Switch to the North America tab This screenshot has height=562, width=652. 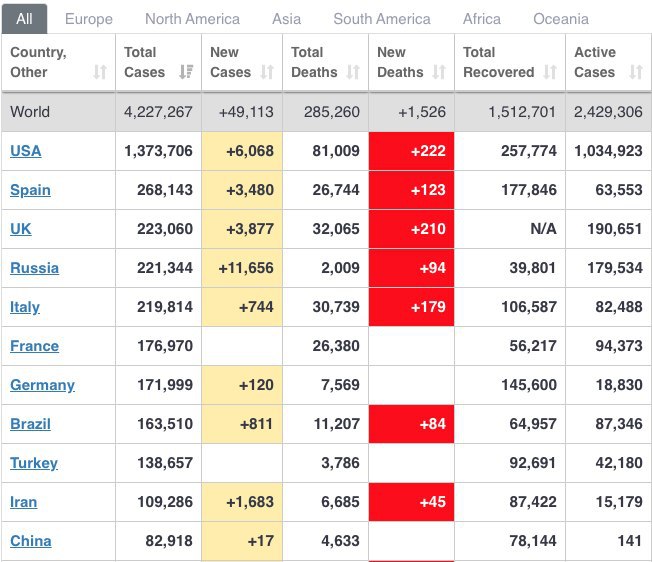point(193,19)
